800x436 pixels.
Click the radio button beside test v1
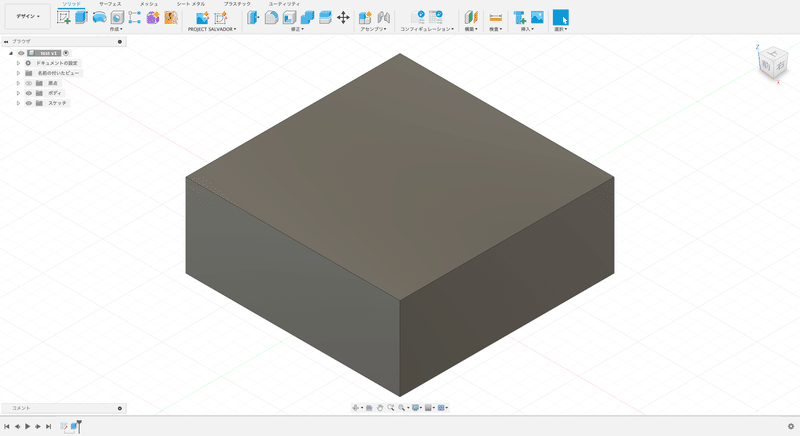point(66,53)
